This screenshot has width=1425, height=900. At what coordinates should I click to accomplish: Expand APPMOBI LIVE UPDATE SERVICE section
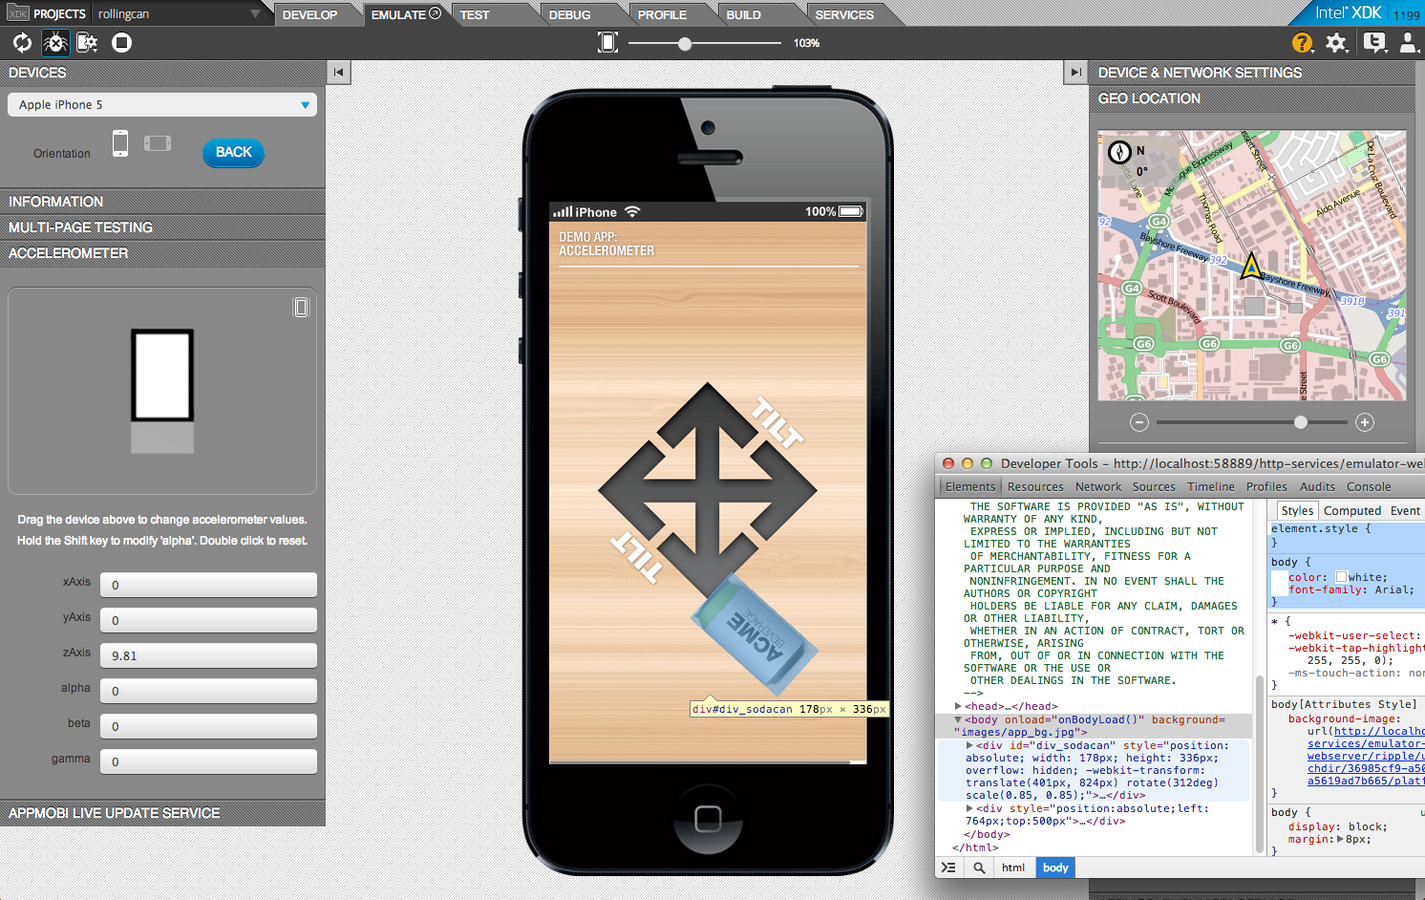[x=162, y=813]
